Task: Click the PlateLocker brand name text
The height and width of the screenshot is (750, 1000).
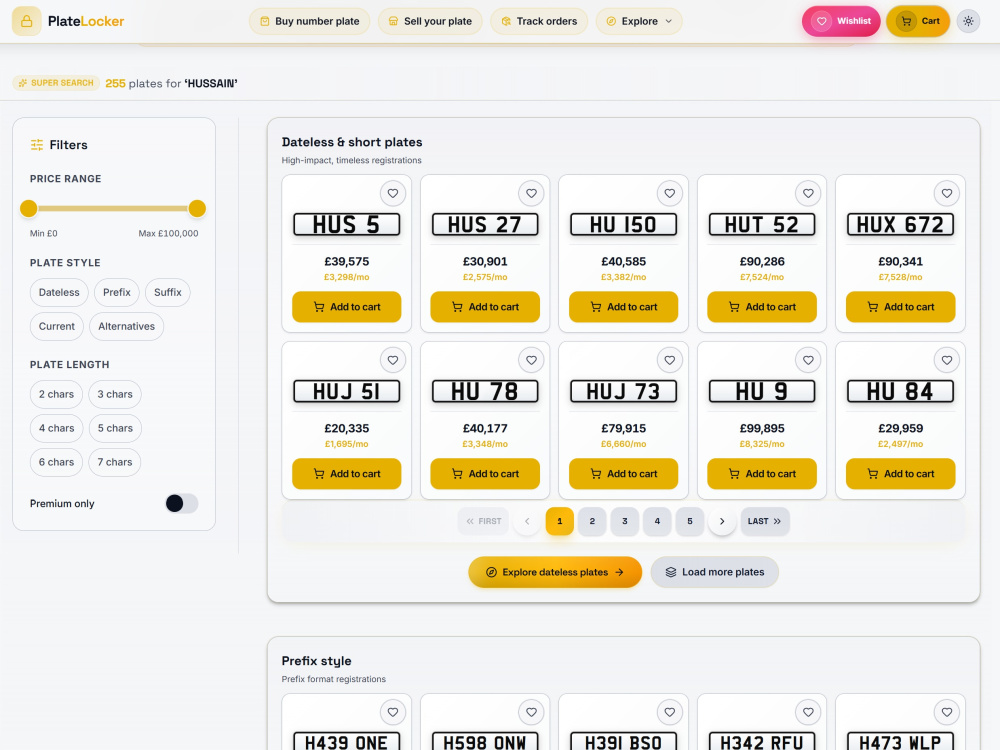Action: [x=86, y=21]
